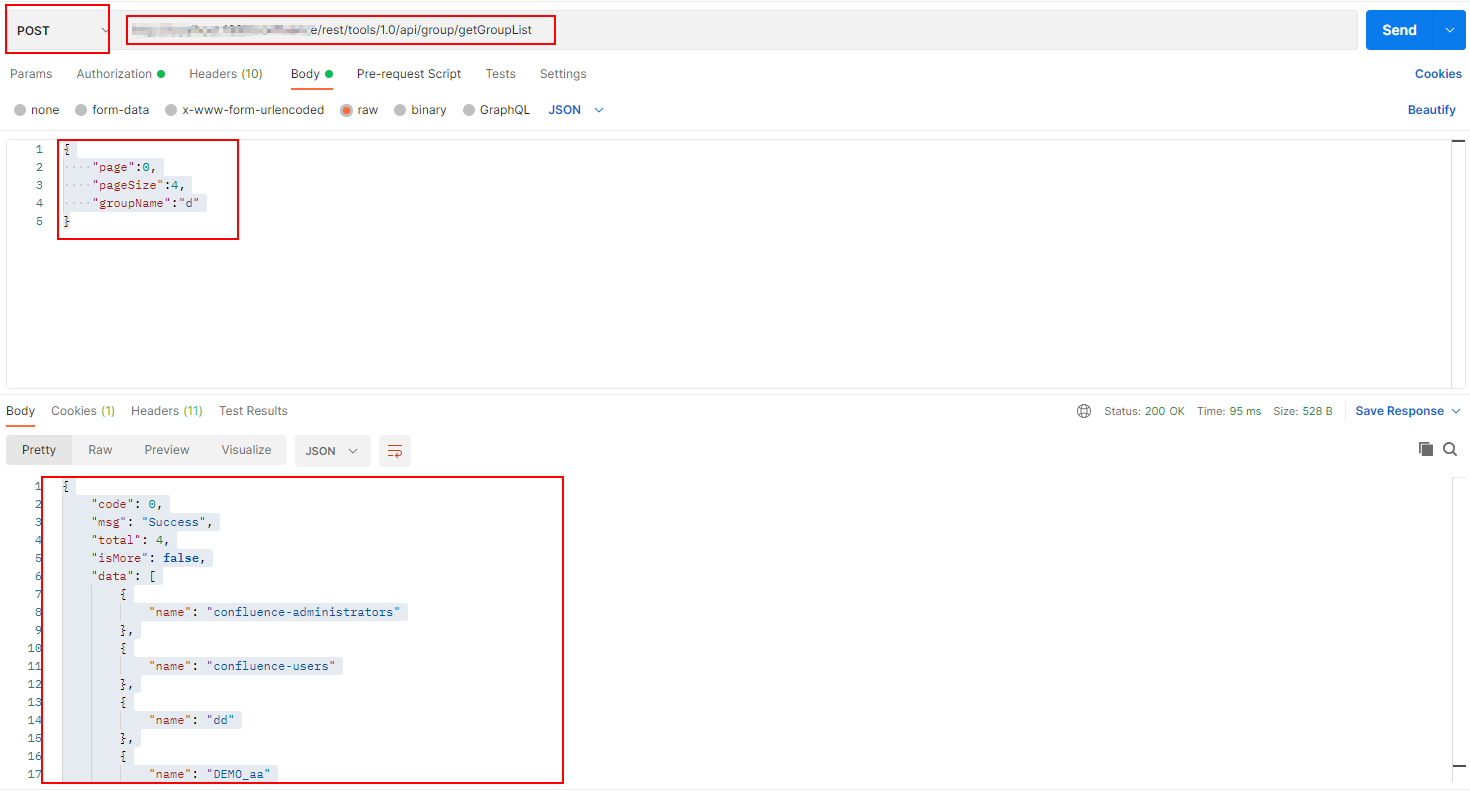The width and height of the screenshot is (1470, 791).
Task: Open search in response body
Action: tap(1450, 450)
